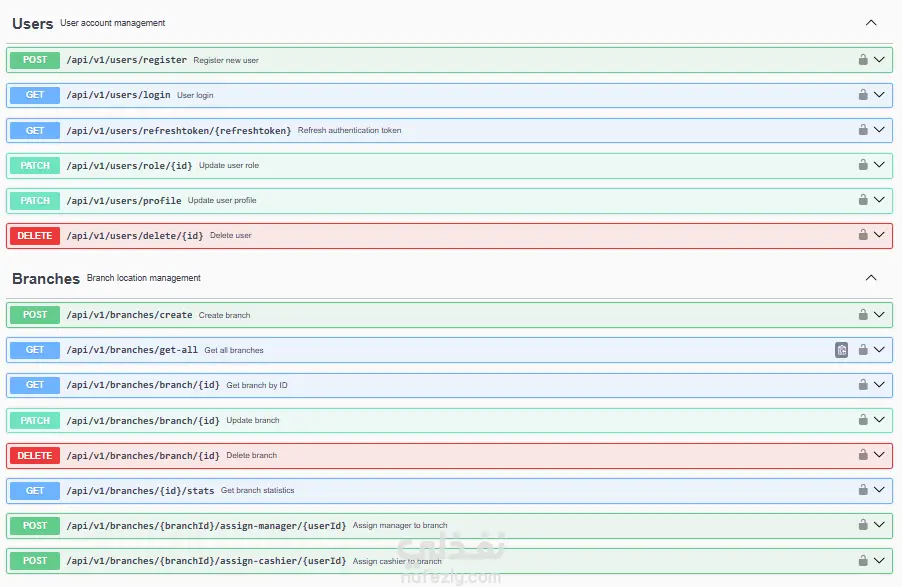The image size is (902, 587).
Task: Click the authorization lock for User login endpoint
Action: click(x=862, y=95)
